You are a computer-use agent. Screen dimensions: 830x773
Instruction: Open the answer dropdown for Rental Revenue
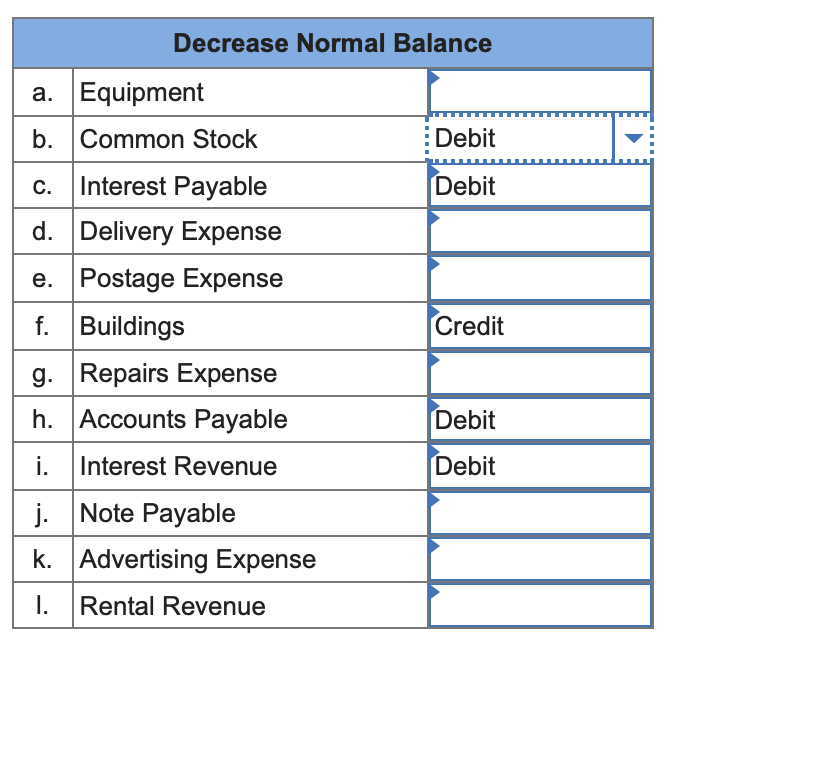540,605
